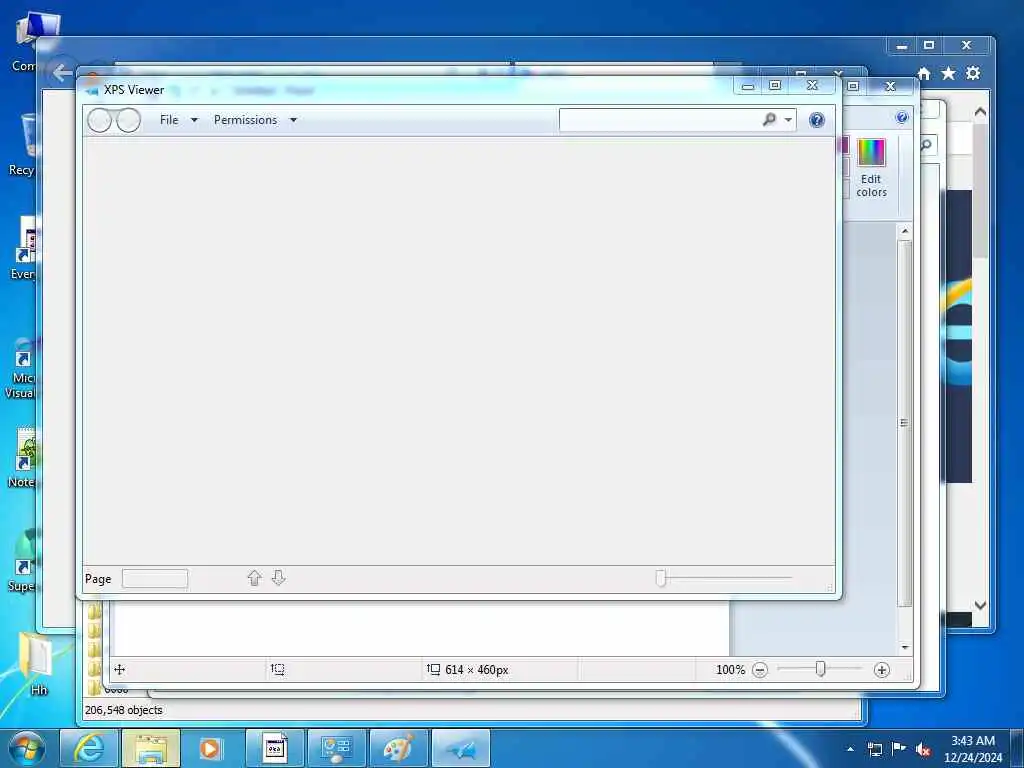Click Internet Explorer scrollbar down arrow
Screen dimensions: 1024x768
point(980,605)
